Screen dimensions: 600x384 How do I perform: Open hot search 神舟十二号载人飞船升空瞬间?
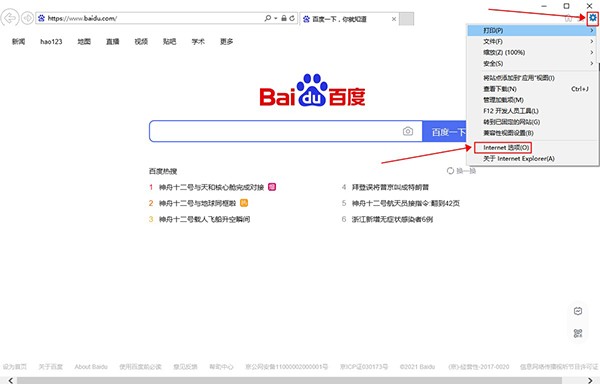point(204,220)
